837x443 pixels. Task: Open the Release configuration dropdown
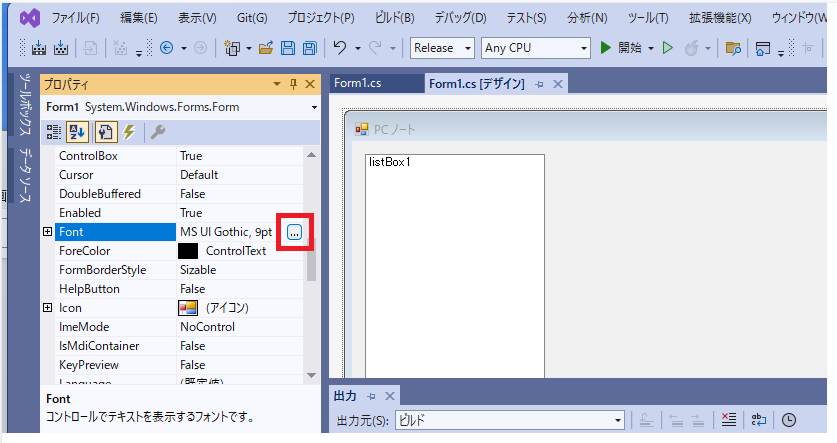[442, 48]
